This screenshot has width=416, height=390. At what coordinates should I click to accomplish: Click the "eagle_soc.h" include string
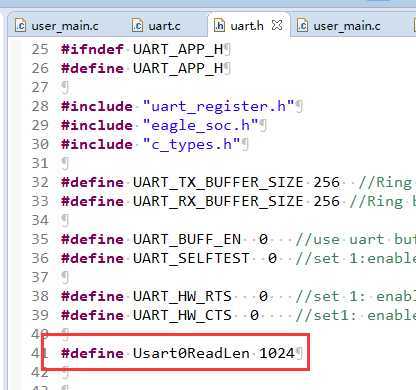[201, 126]
